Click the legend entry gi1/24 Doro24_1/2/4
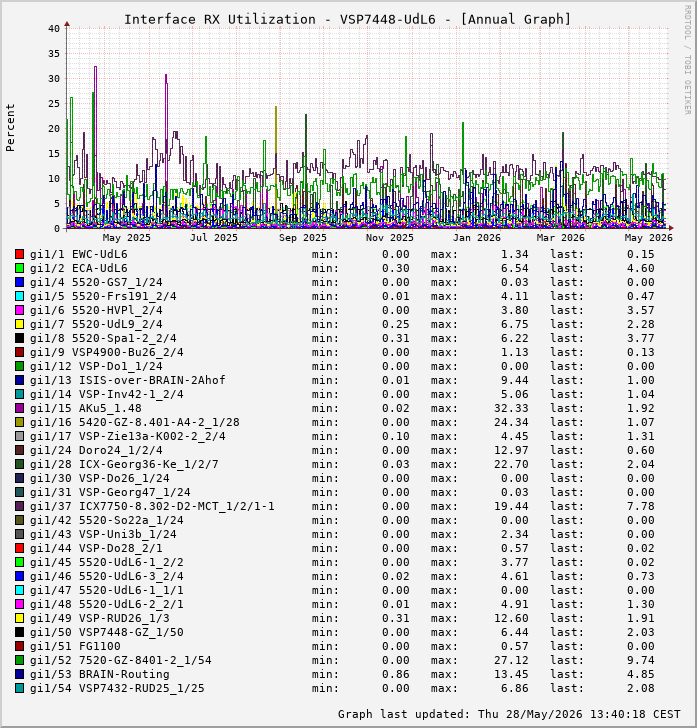The width and height of the screenshot is (697, 728). coord(96,450)
